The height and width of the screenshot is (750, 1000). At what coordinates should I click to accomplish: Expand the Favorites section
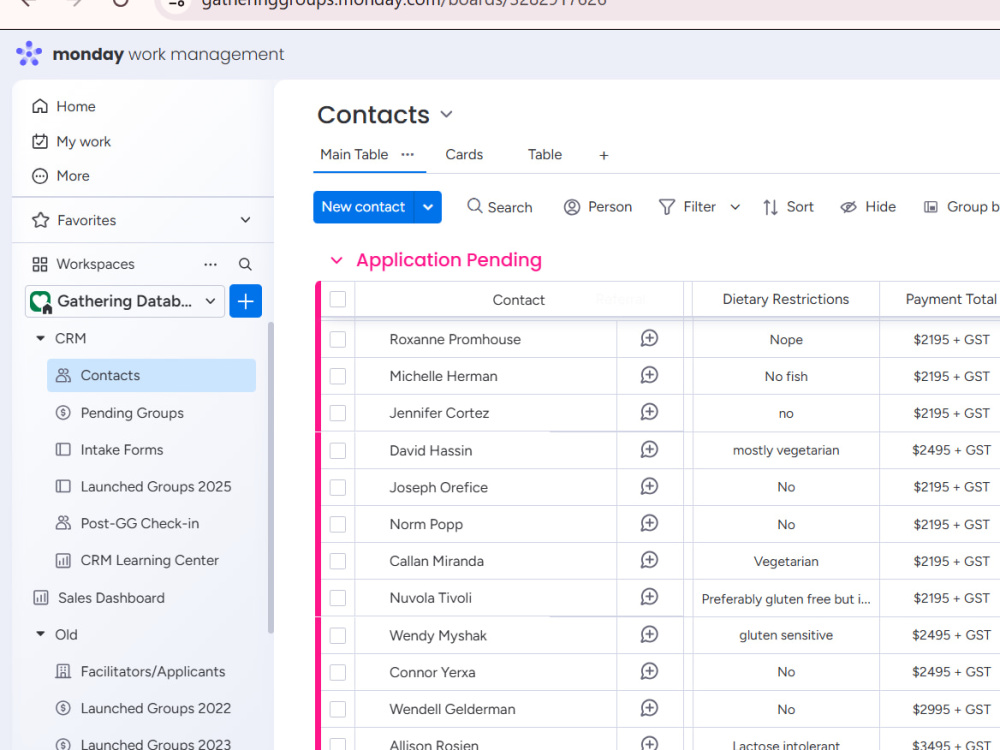[x=246, y=220]
